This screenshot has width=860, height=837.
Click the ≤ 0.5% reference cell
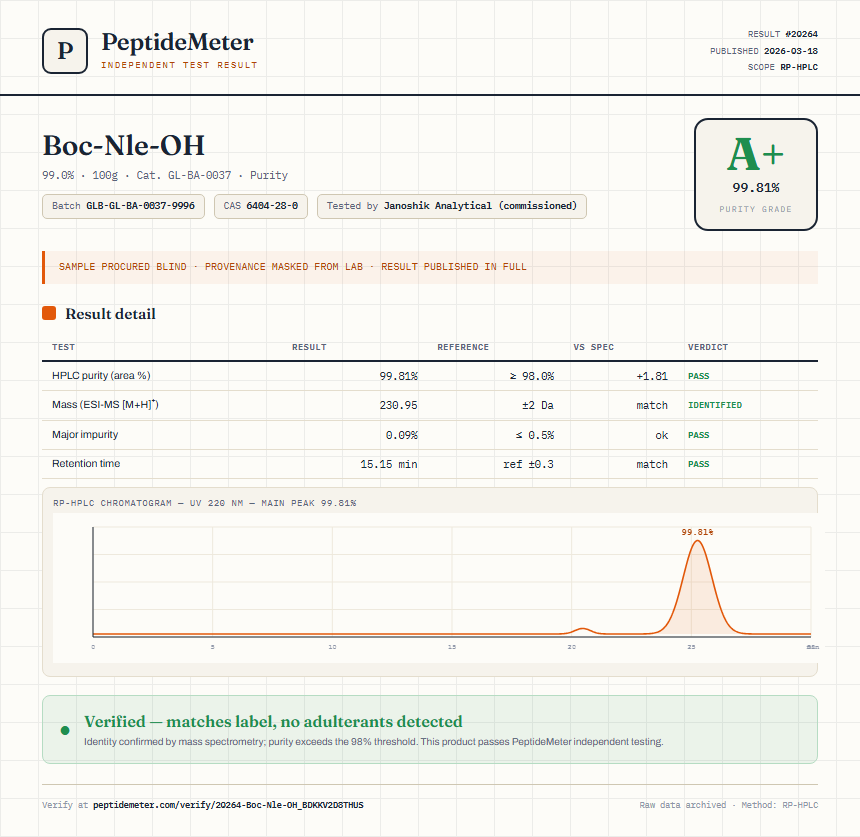click(534, 436)
